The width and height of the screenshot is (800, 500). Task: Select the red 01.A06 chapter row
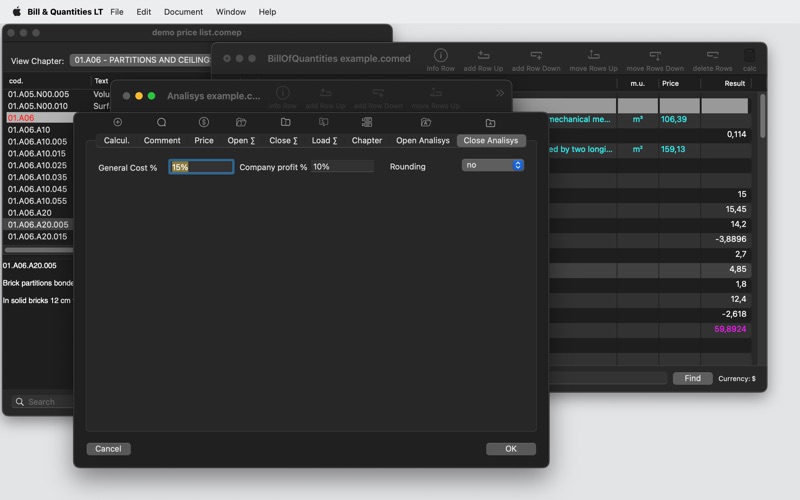click(x=38, y=118)
